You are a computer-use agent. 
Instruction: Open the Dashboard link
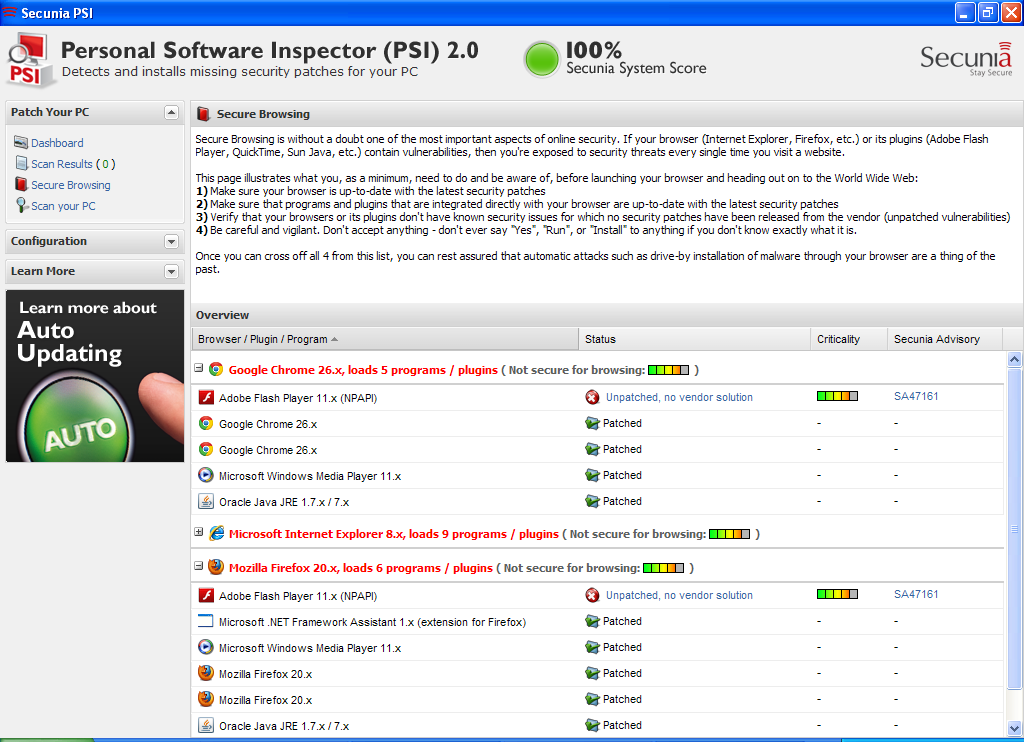tap(57, 143)
